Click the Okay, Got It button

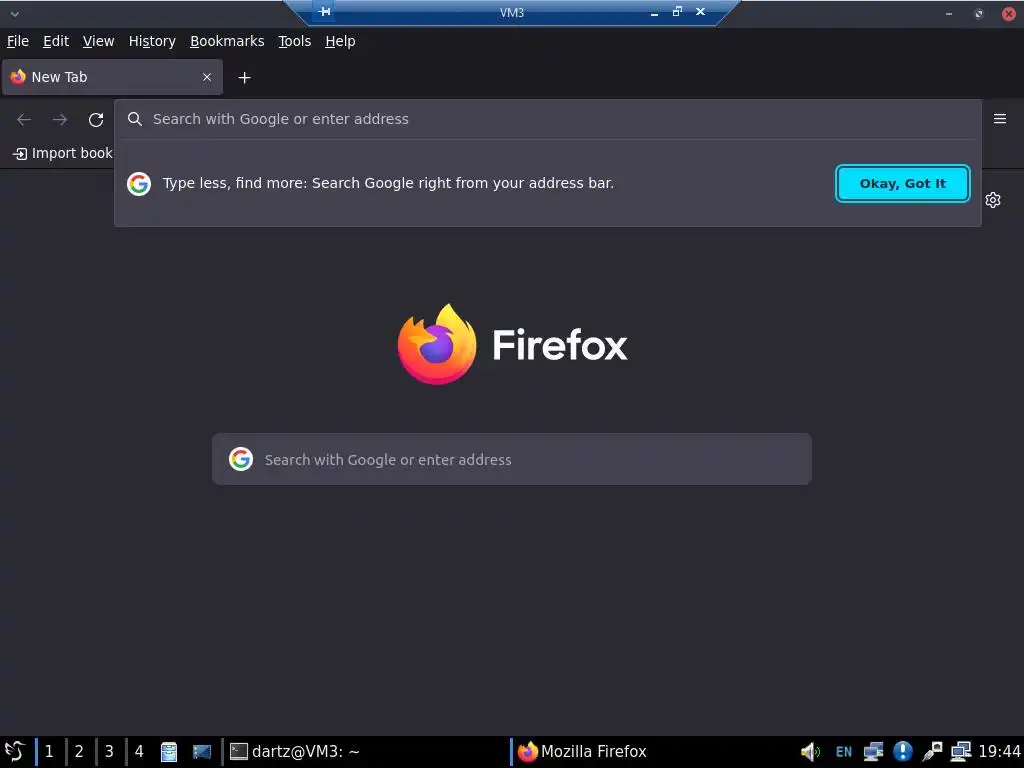903,184
